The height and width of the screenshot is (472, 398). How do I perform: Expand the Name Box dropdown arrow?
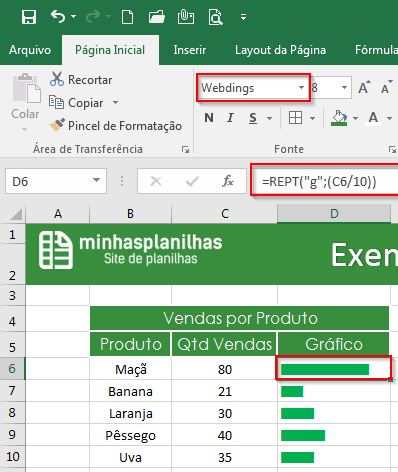[96, 180]
